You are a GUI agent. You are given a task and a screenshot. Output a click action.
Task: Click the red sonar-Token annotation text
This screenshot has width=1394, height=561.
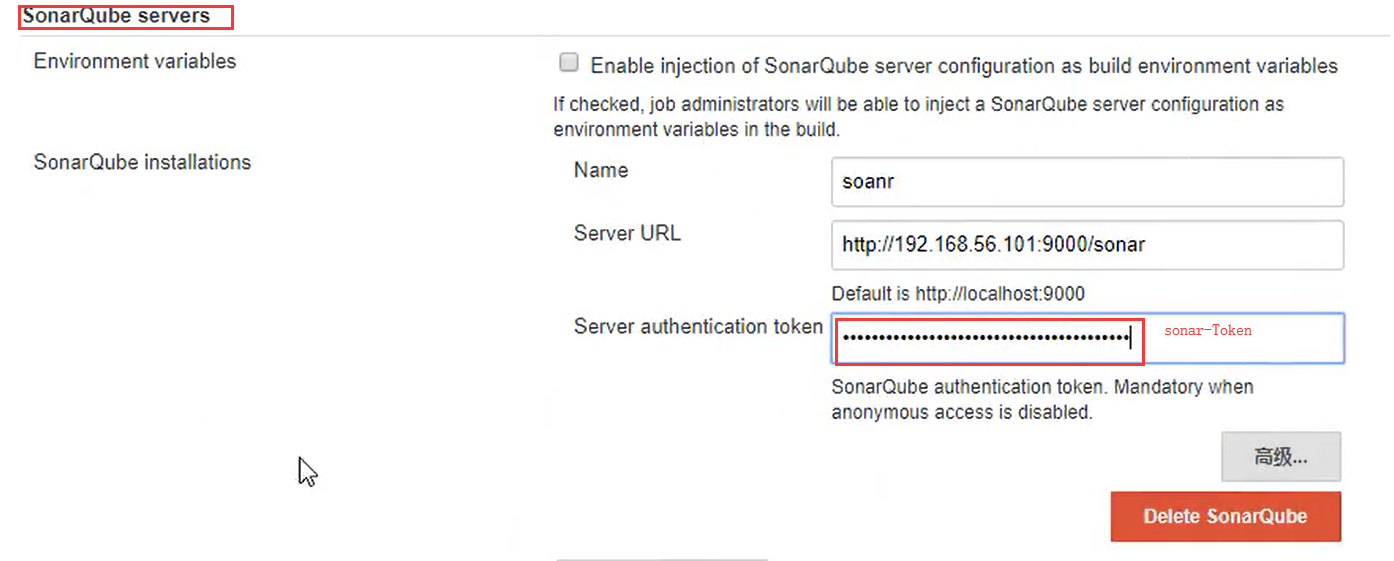coord(1207,330)
